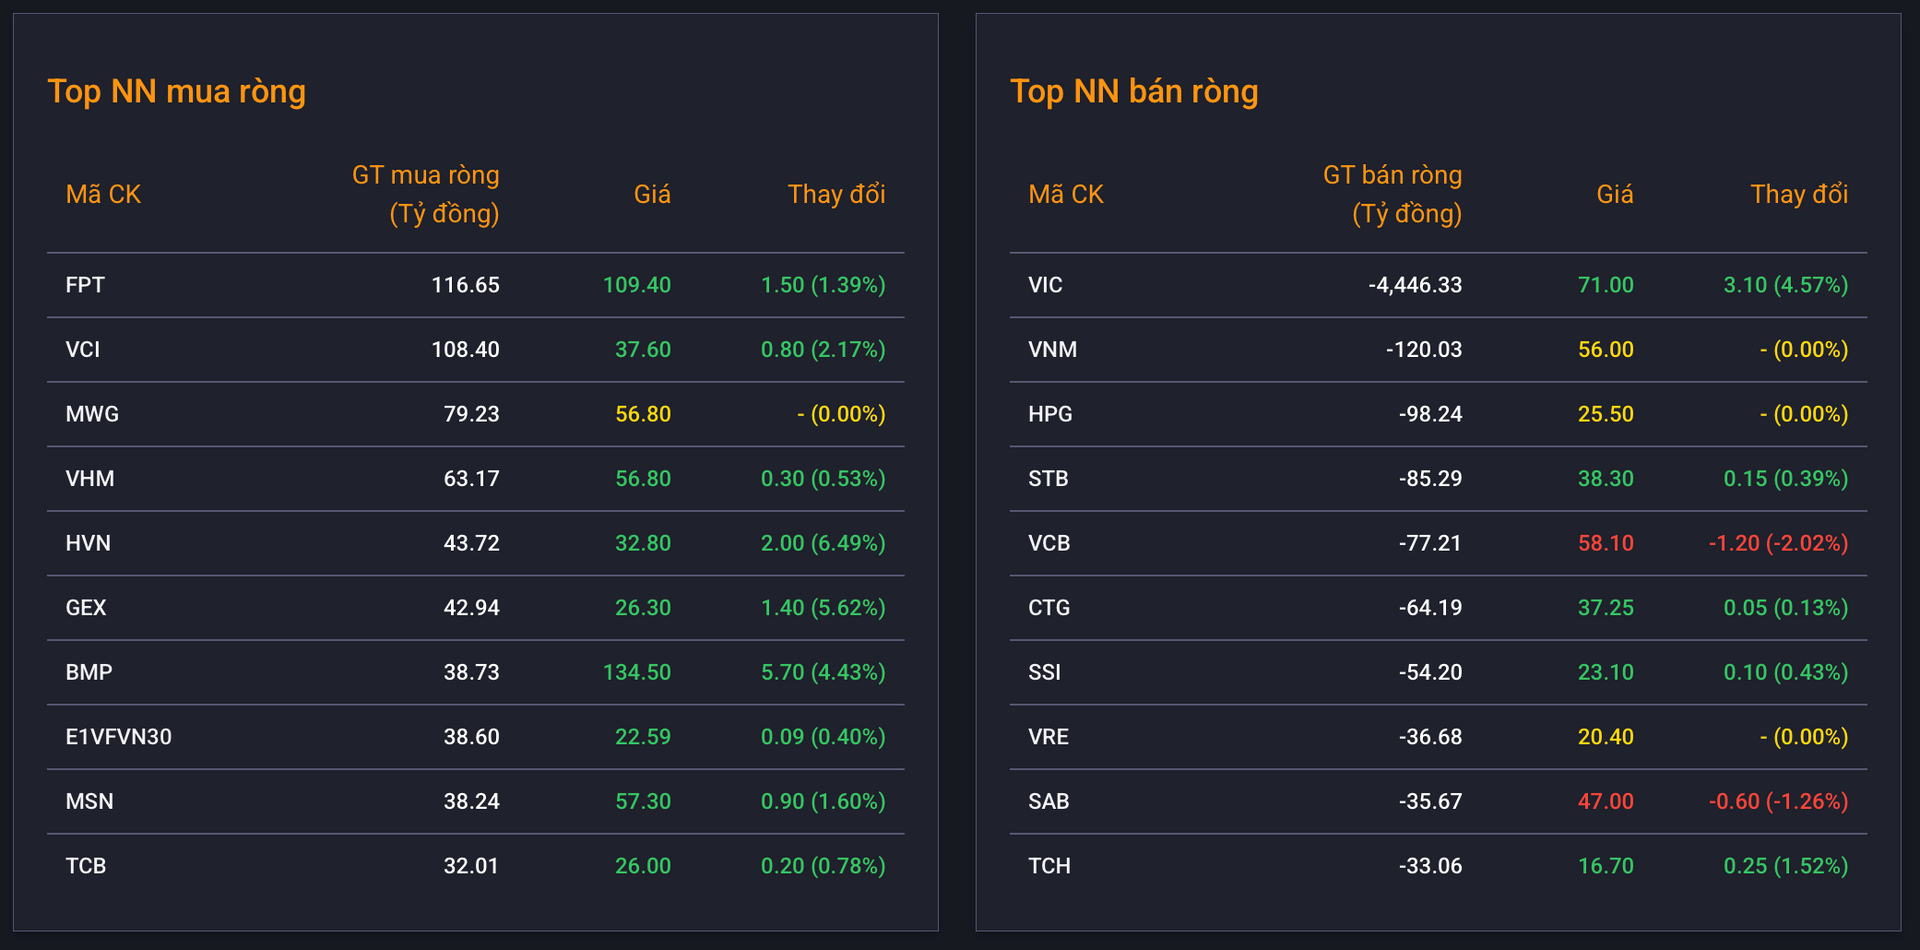Image resolution: width=1920 pixels, height=950 pixels.
Task: Click SAB change -0.60 (-1.26%)
Action: pyautogui.click(x=1778, y=801)
